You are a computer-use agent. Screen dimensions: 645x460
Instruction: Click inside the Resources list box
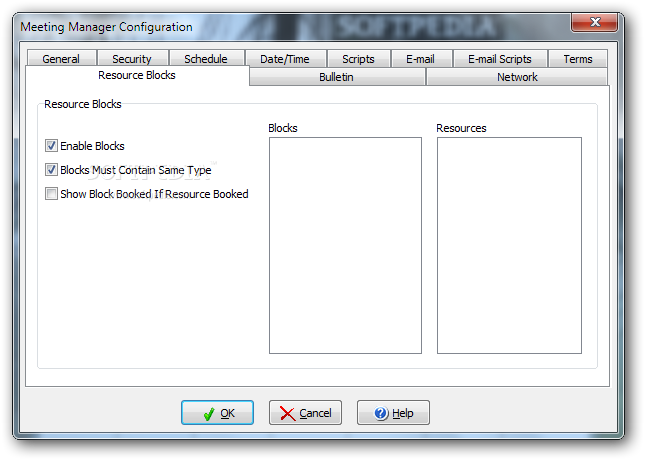[x=509, y=245]
